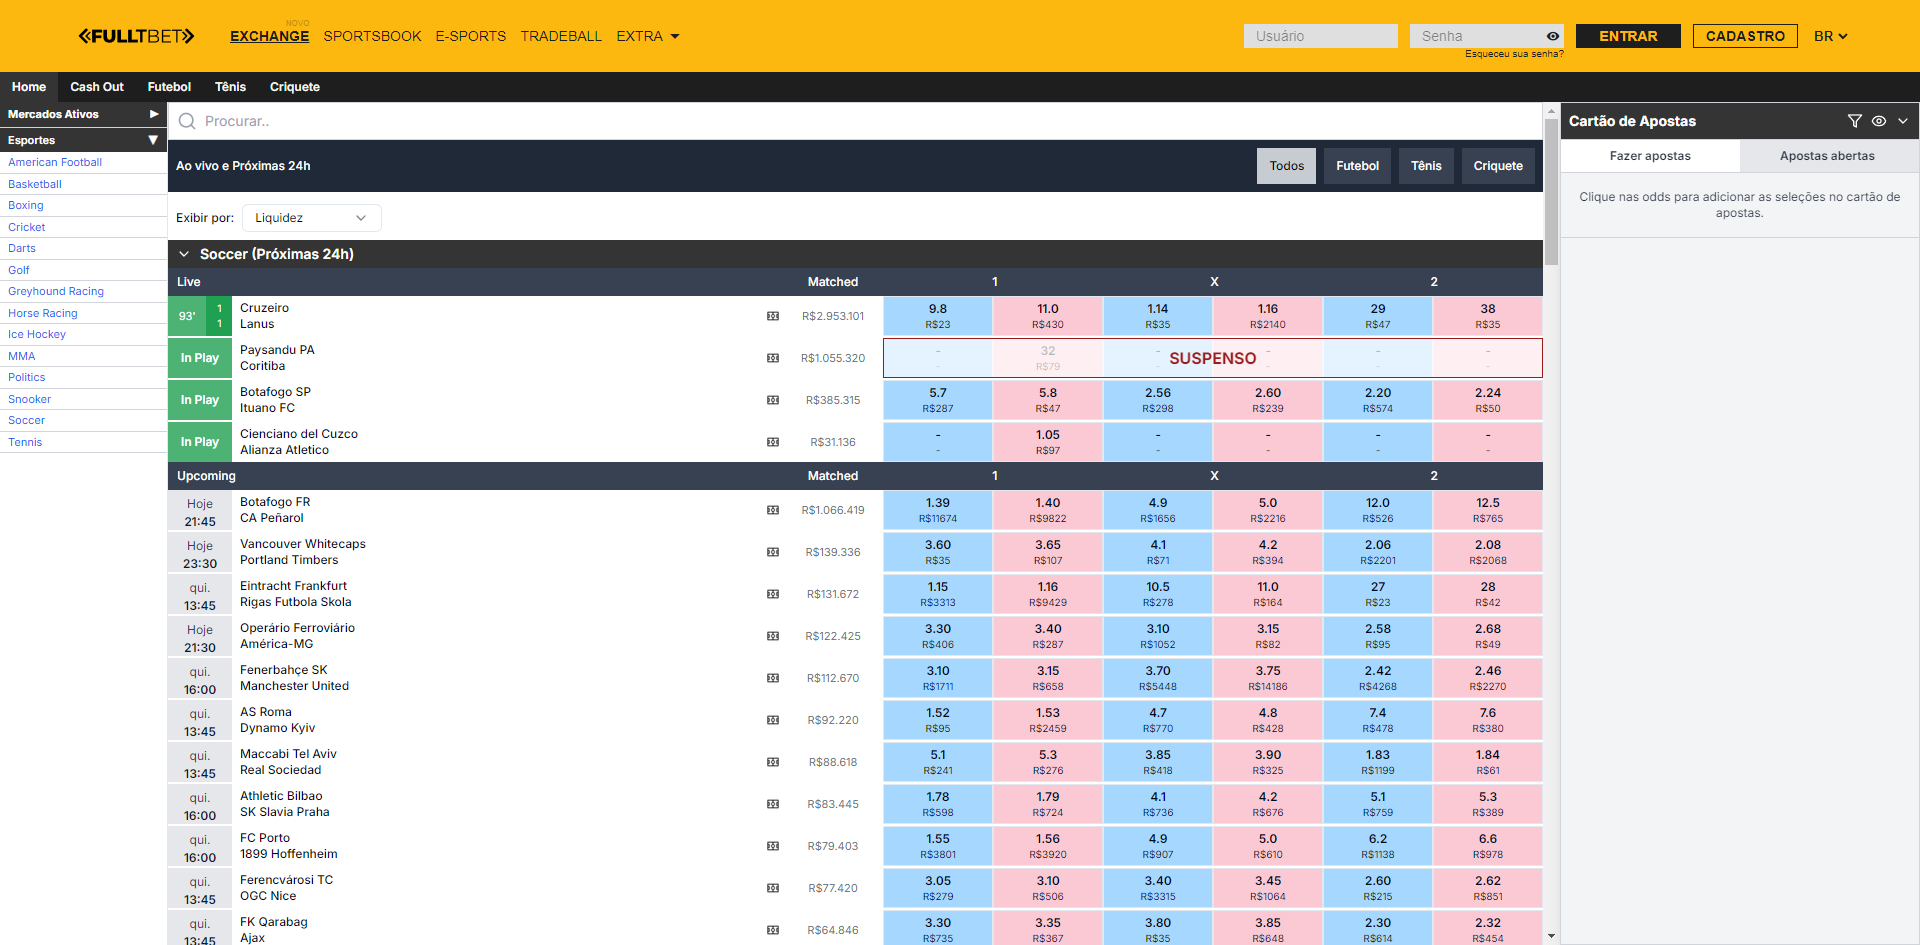Open American Football in sports list
This screenshot has height=945, width=1920.
click(x=55, y=162)
